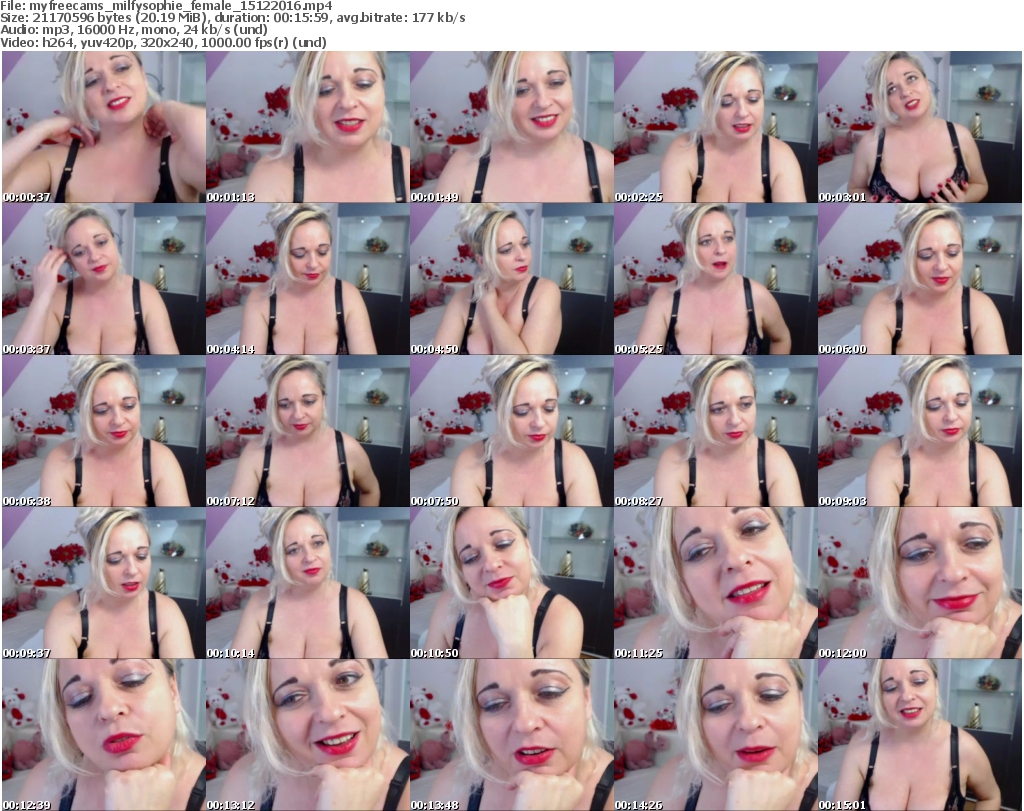The image size is (1024, 811).
Task: Click the thumbnail stamped 00:08:27
Action: 715,431
